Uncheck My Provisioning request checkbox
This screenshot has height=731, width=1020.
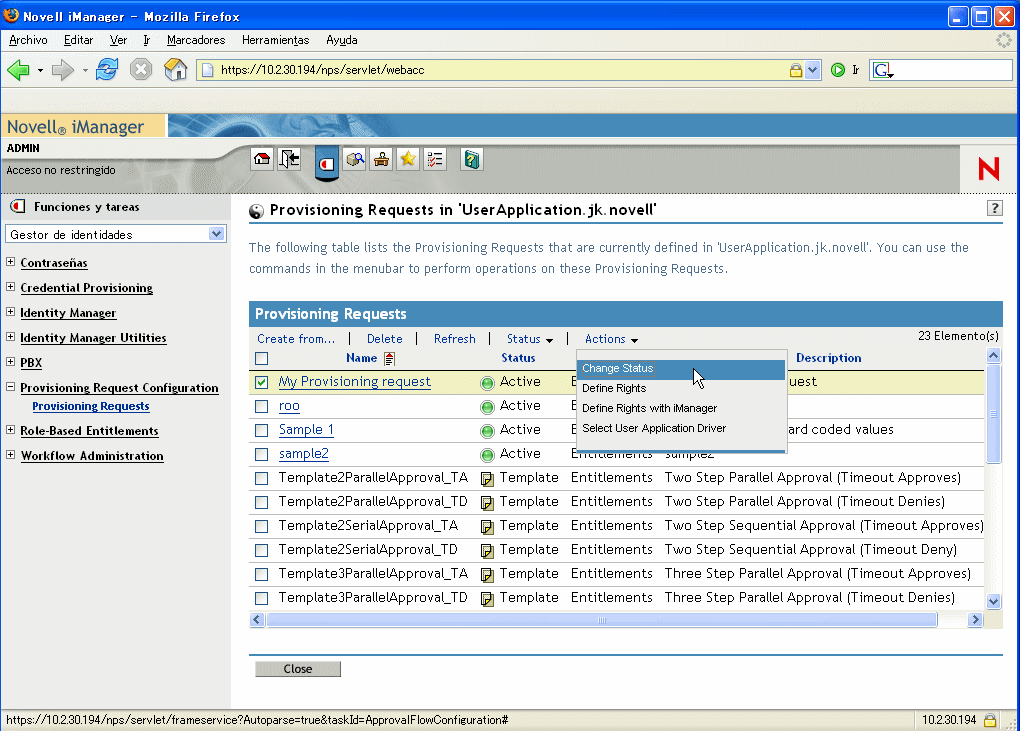click(x=262, y=382)
